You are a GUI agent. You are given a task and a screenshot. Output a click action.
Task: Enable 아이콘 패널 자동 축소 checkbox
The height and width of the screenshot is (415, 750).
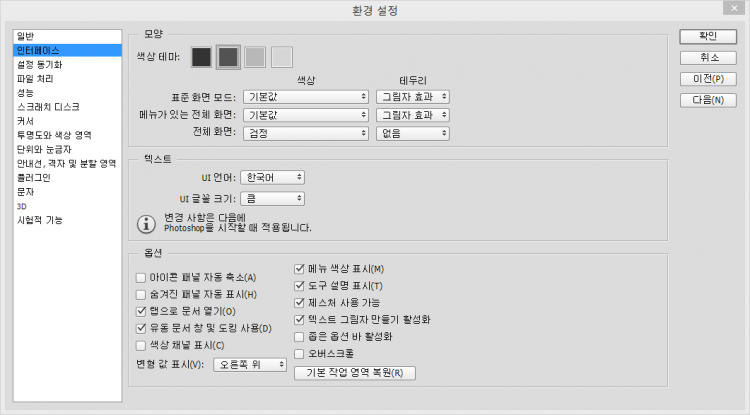coord(140,277)
